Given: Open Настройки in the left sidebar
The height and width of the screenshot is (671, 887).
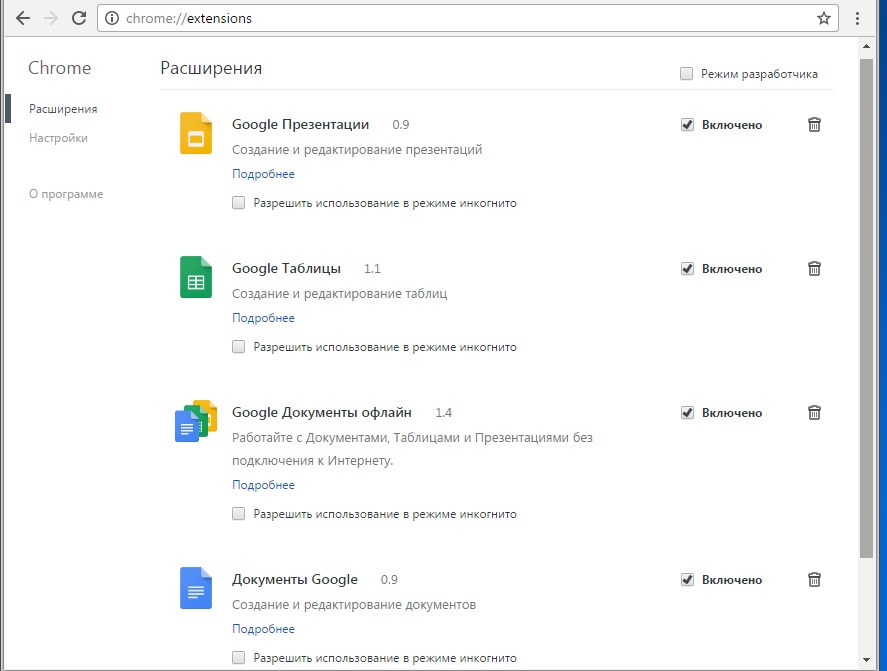Looking at the screenshot, I should [58, 137].
